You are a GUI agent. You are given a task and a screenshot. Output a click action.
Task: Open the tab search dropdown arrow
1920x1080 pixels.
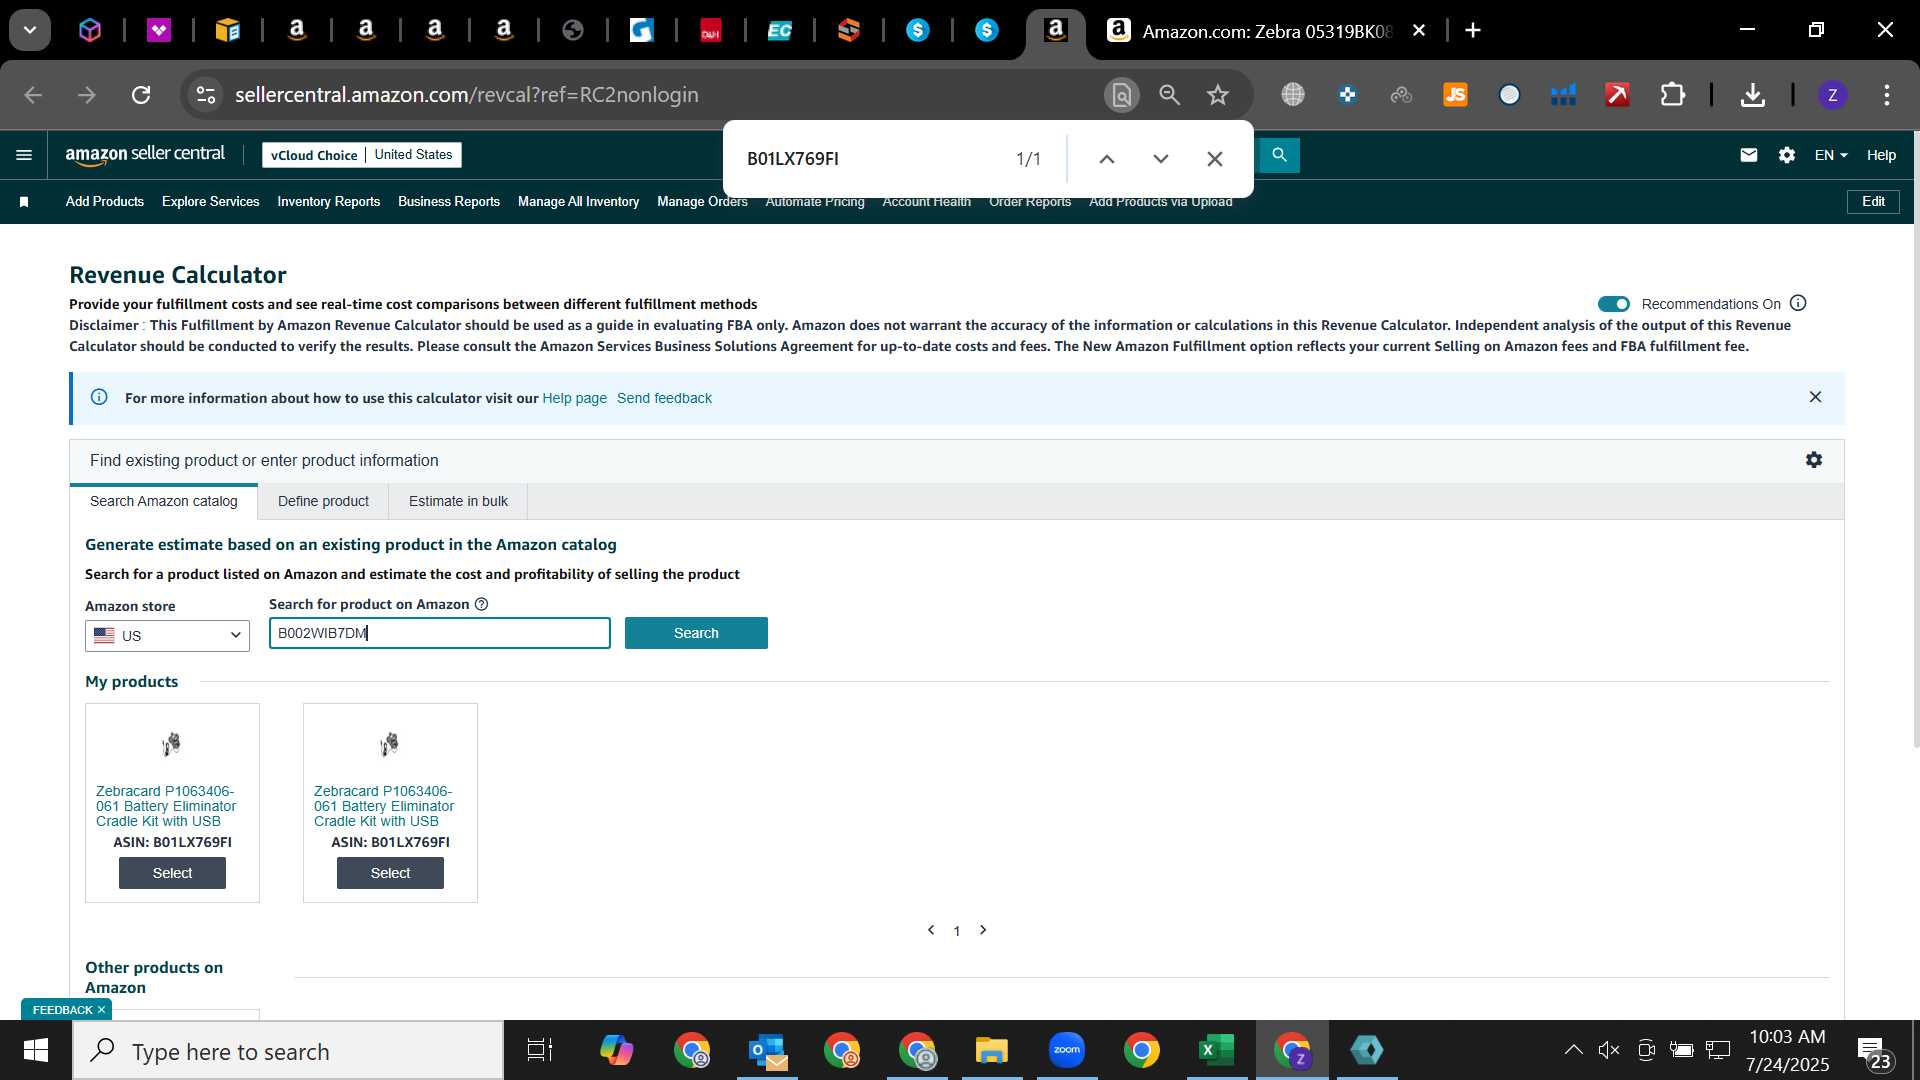click(30, 30)
